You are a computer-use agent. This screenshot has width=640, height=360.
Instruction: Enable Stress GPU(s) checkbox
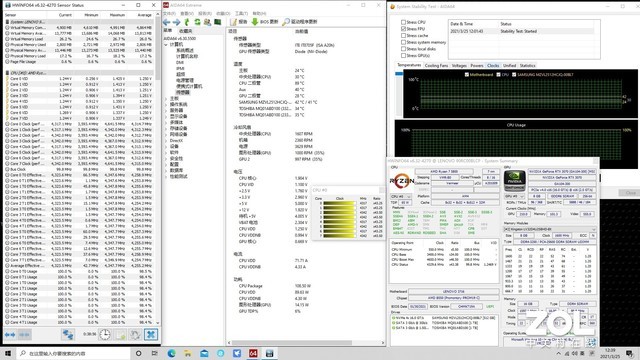tap(403, 55)
